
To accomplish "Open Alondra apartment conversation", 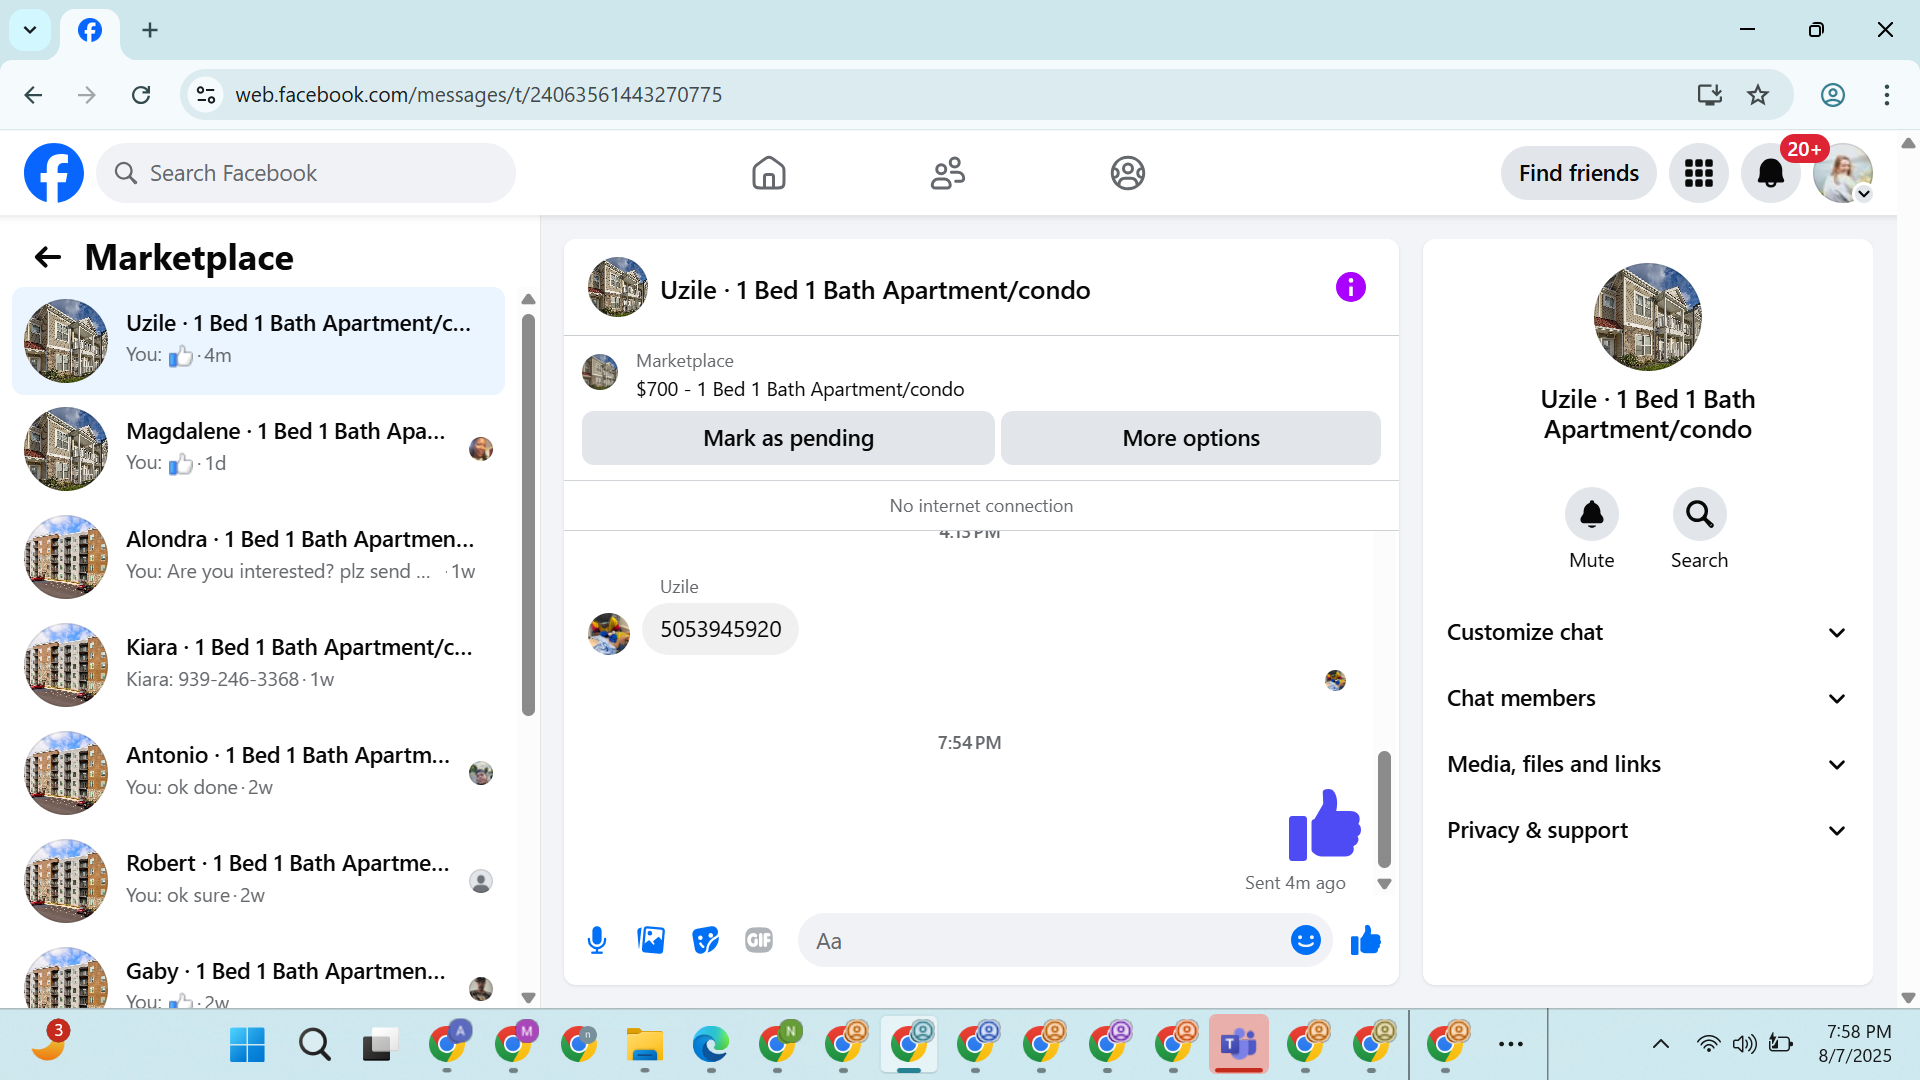I will click(x=258, y=556).
